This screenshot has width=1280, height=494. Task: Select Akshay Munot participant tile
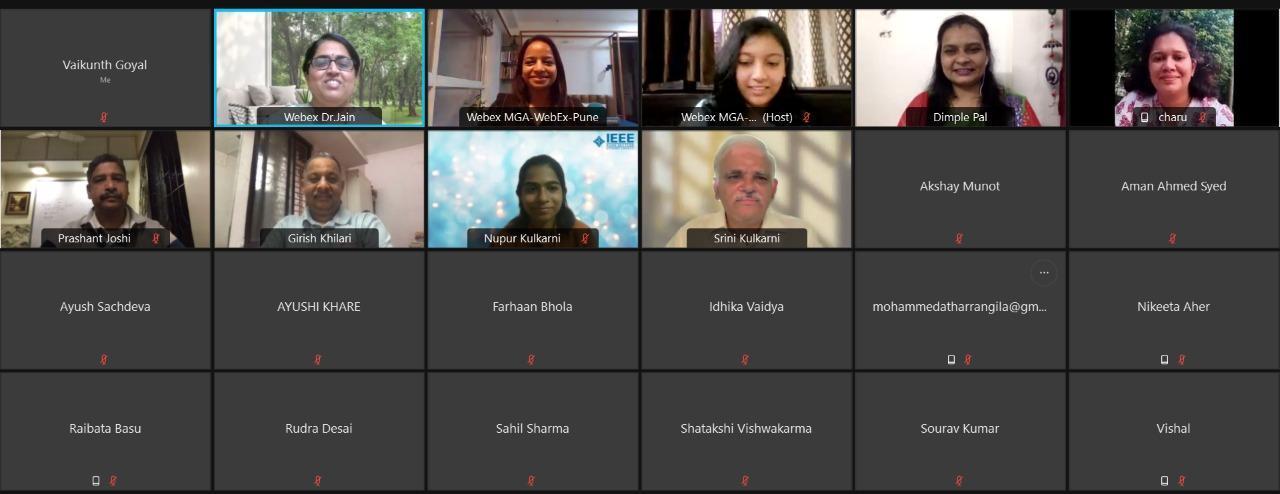point(960,189)
